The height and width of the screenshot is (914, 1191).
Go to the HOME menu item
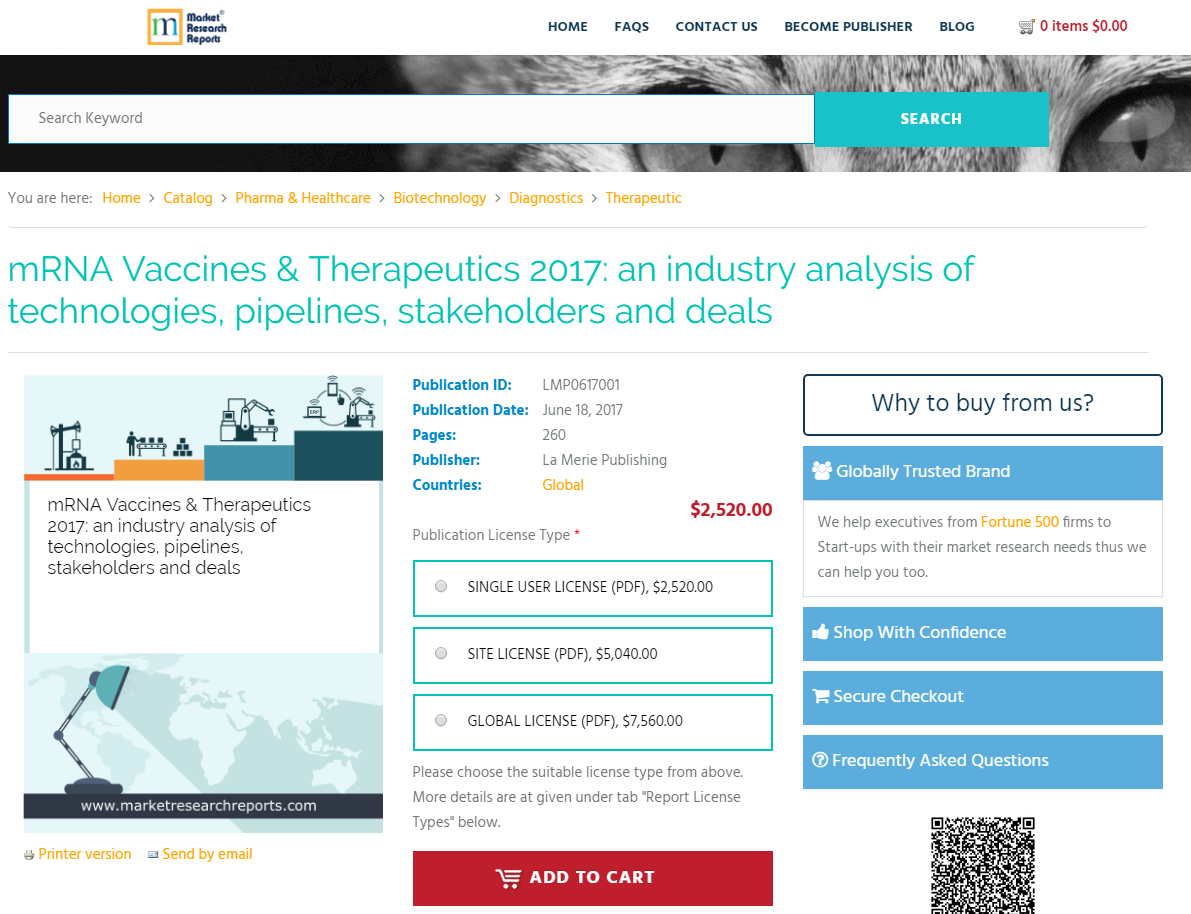[x=567, y=27]
